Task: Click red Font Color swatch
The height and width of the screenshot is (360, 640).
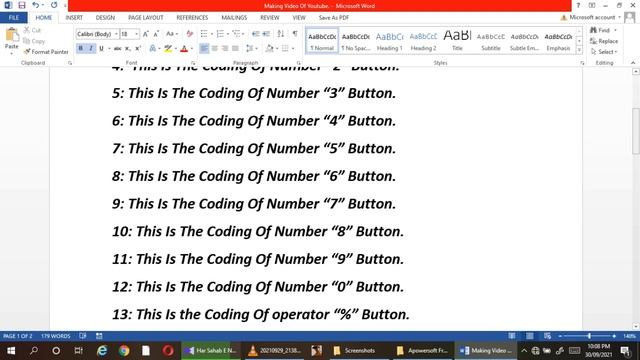Action: pos(184,49)
